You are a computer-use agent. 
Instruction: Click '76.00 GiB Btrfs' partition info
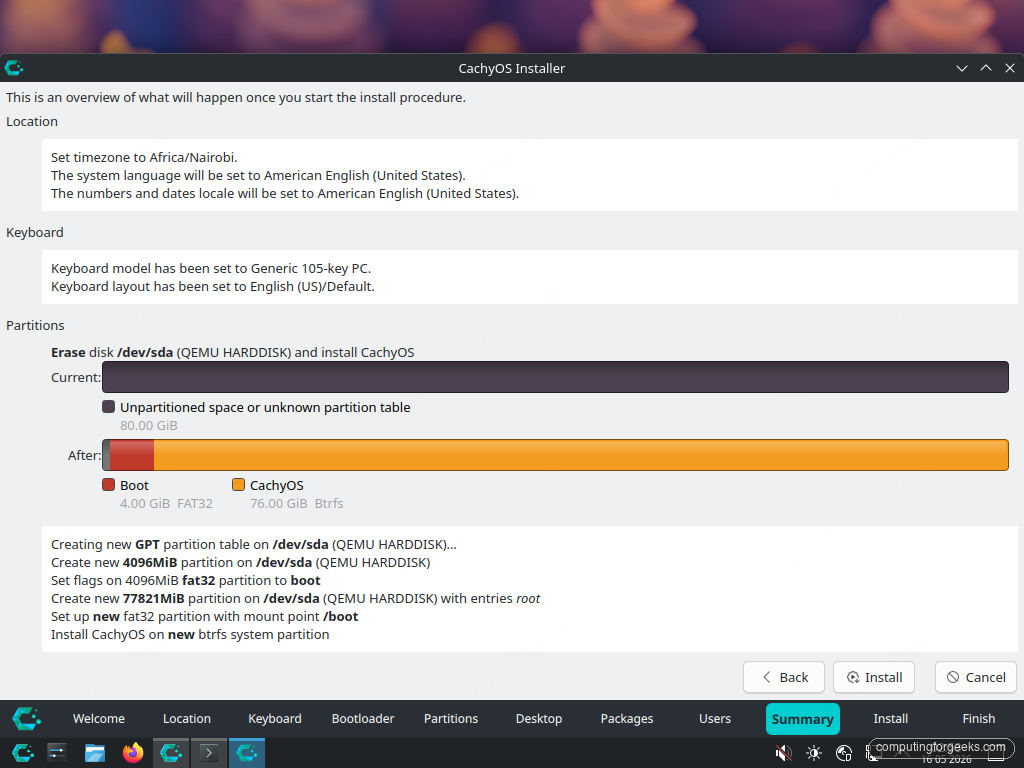click(296, 504)
